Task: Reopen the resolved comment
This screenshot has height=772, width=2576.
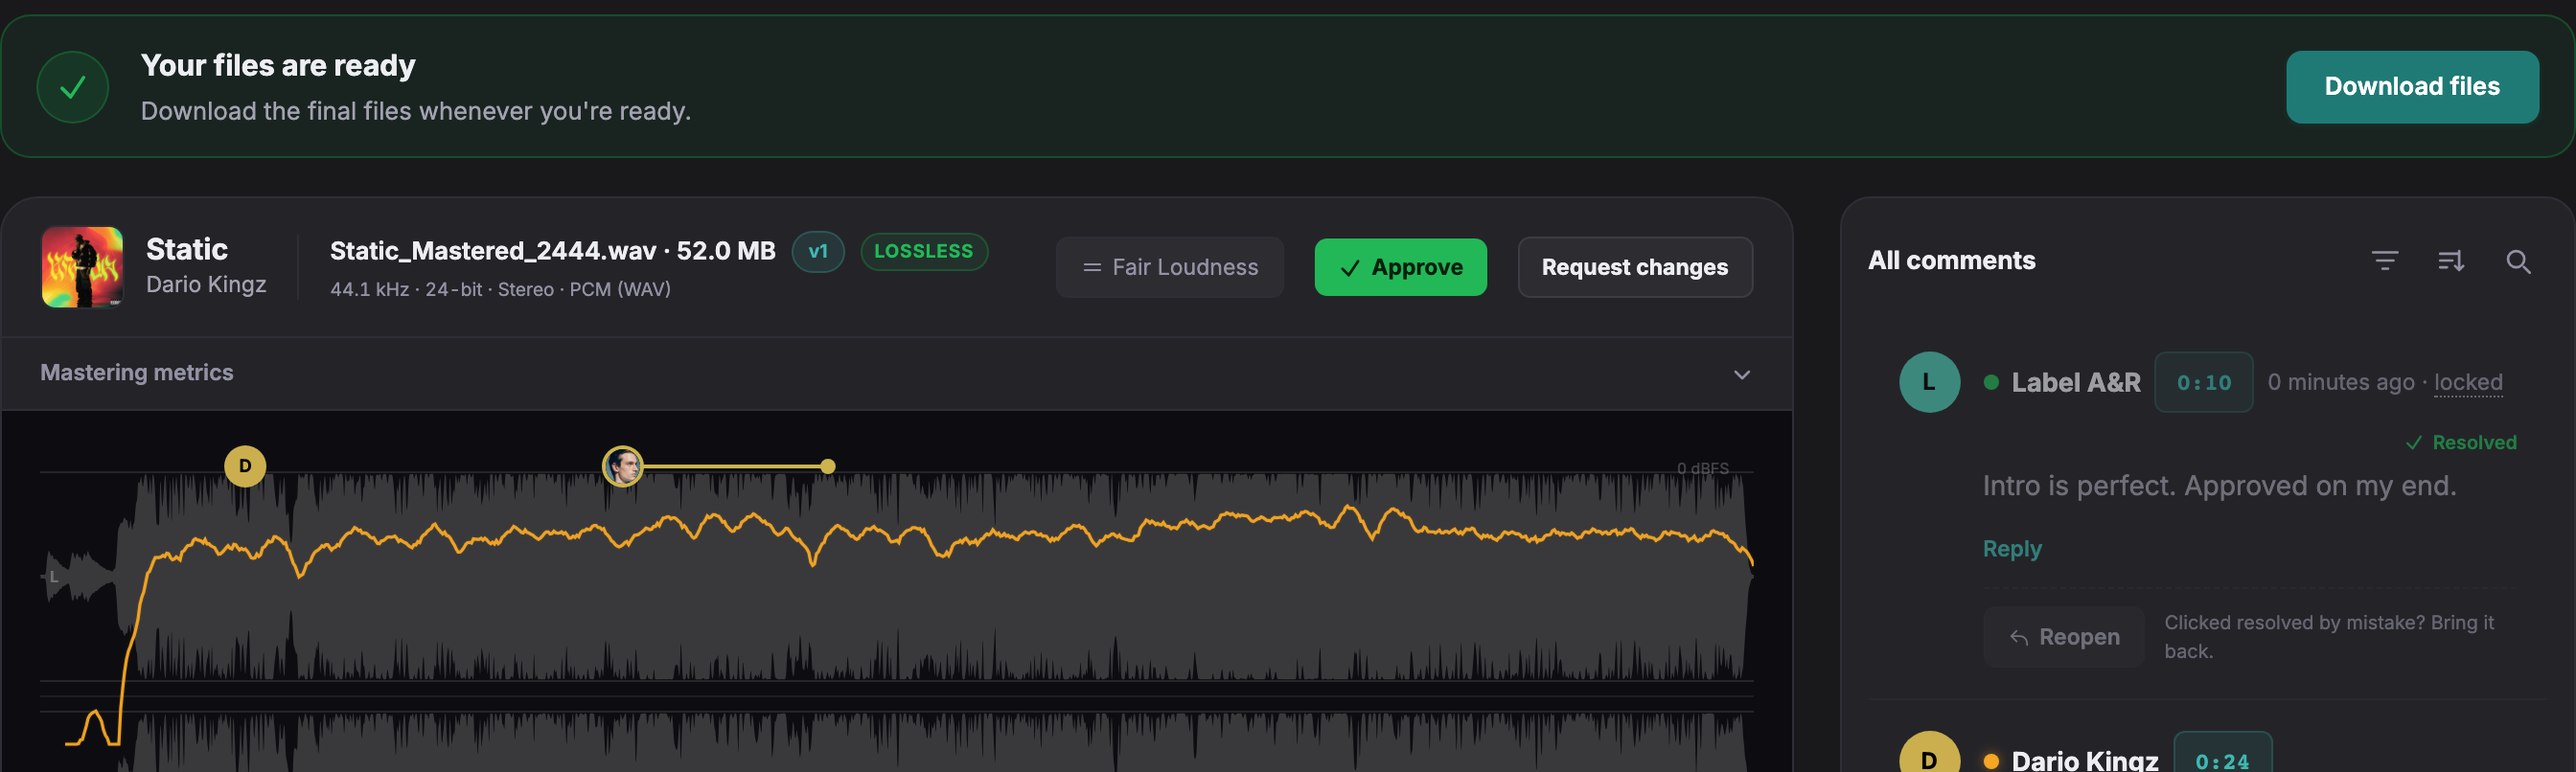Action: 2063,637
